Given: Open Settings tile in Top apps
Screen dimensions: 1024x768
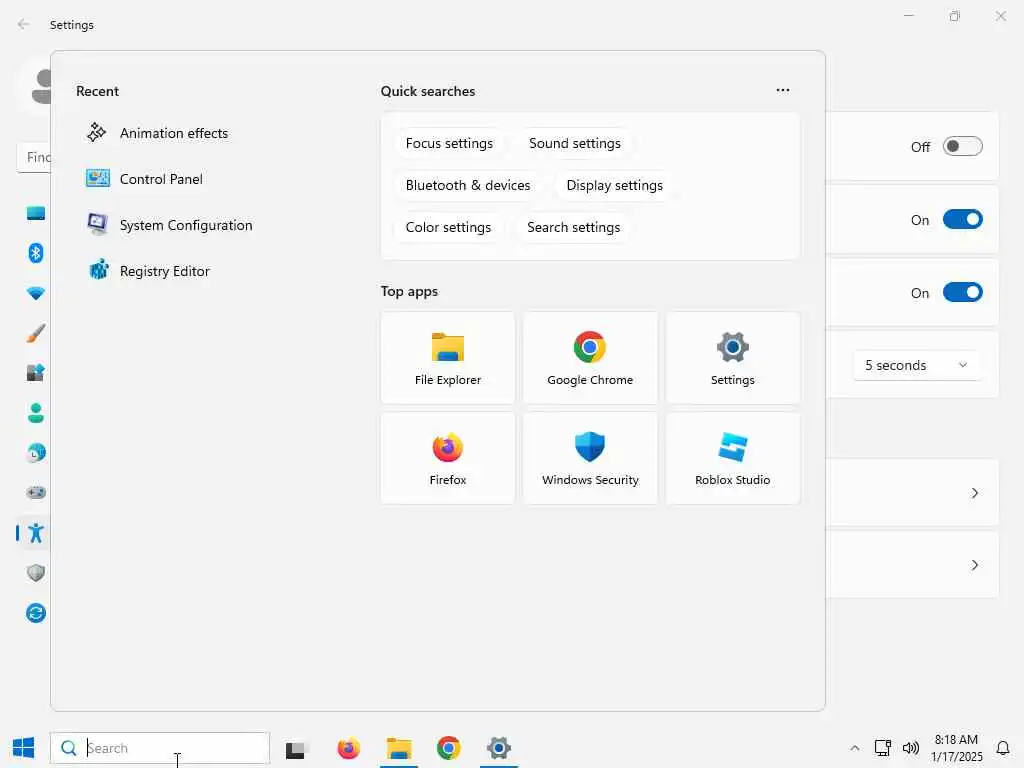Looking at the screenshot, I should pyautogui.click(x=732, y=358).
